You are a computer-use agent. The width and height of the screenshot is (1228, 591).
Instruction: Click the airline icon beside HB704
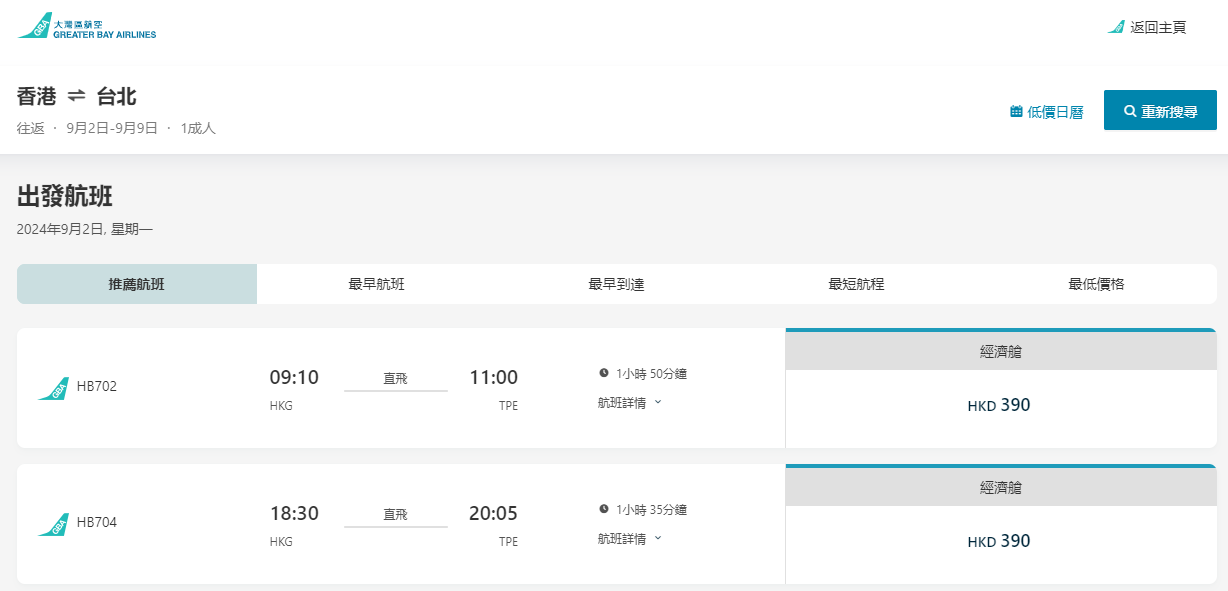53,524
